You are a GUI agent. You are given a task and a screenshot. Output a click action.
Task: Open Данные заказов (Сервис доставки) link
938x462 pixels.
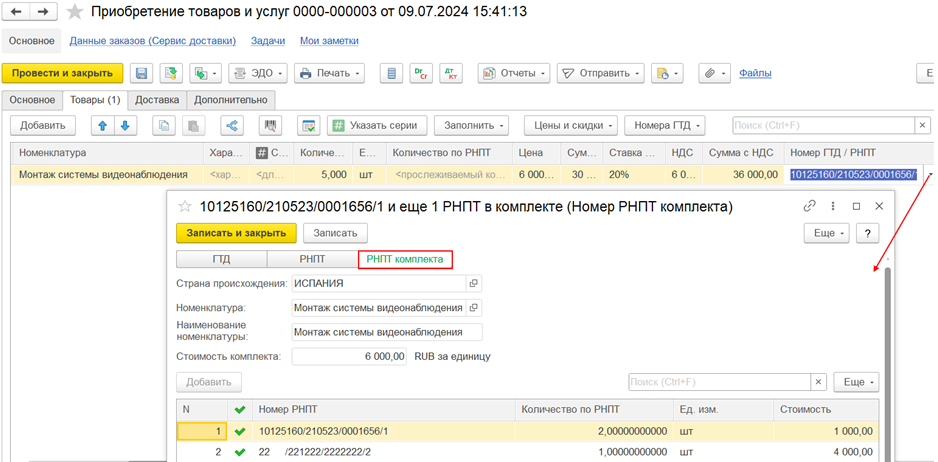(x=153, y=41)
